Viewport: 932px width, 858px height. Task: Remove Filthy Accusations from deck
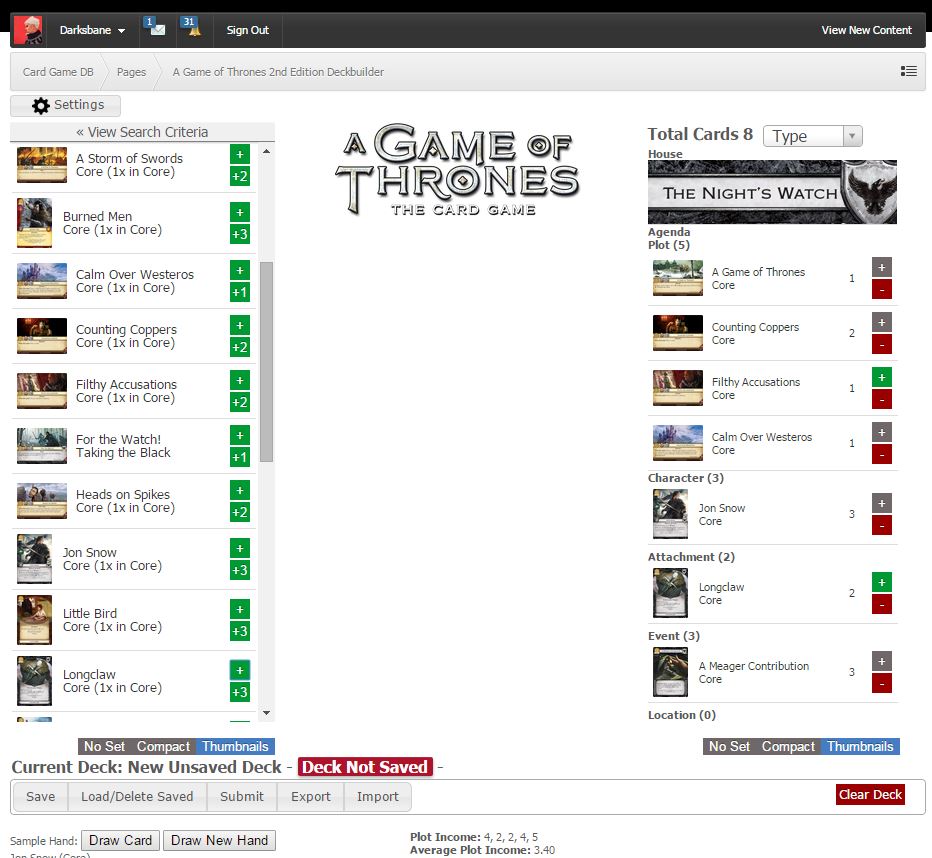[881, 399]
